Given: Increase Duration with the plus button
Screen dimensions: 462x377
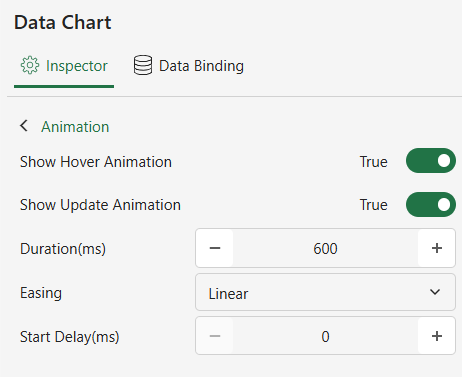Looking at the screenshot, I should tap(437, 248).
